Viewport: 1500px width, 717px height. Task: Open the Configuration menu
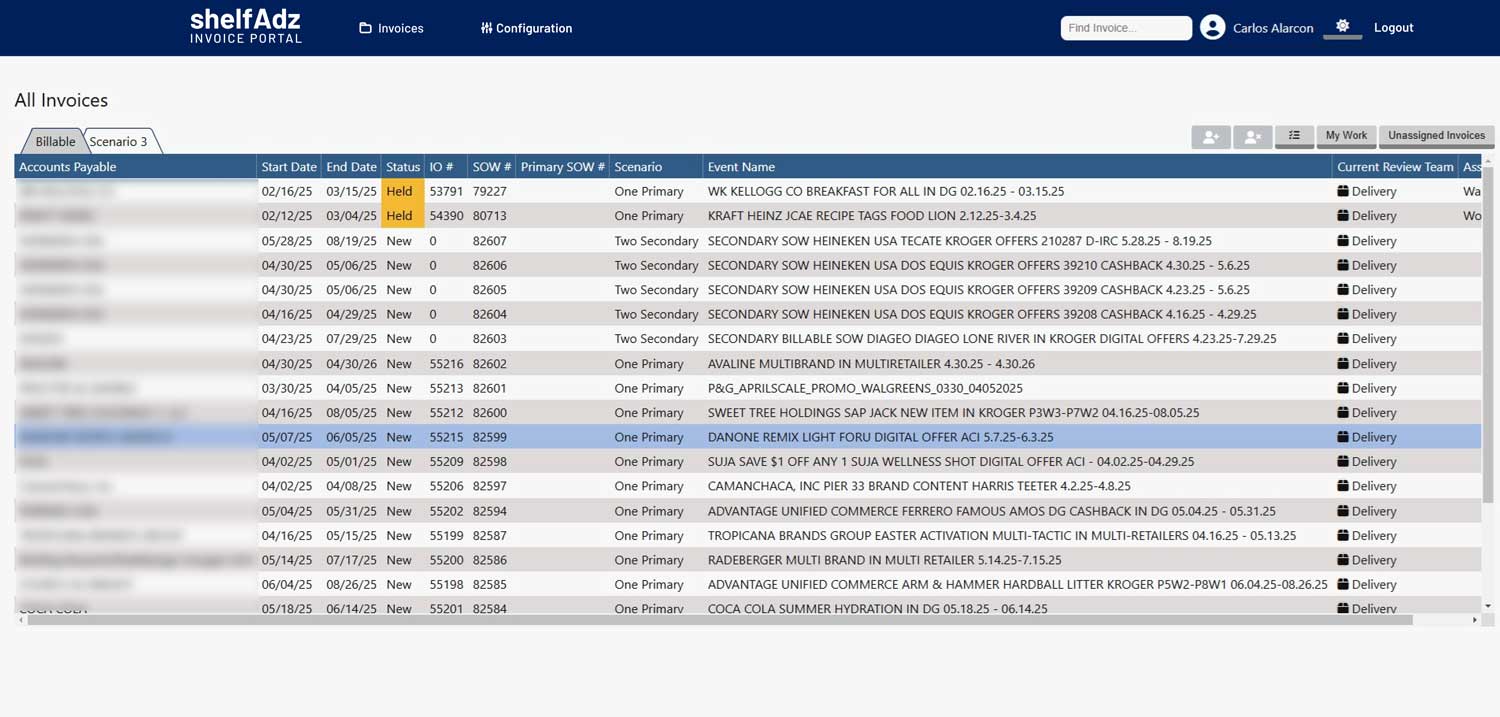[x=526, y=28]
